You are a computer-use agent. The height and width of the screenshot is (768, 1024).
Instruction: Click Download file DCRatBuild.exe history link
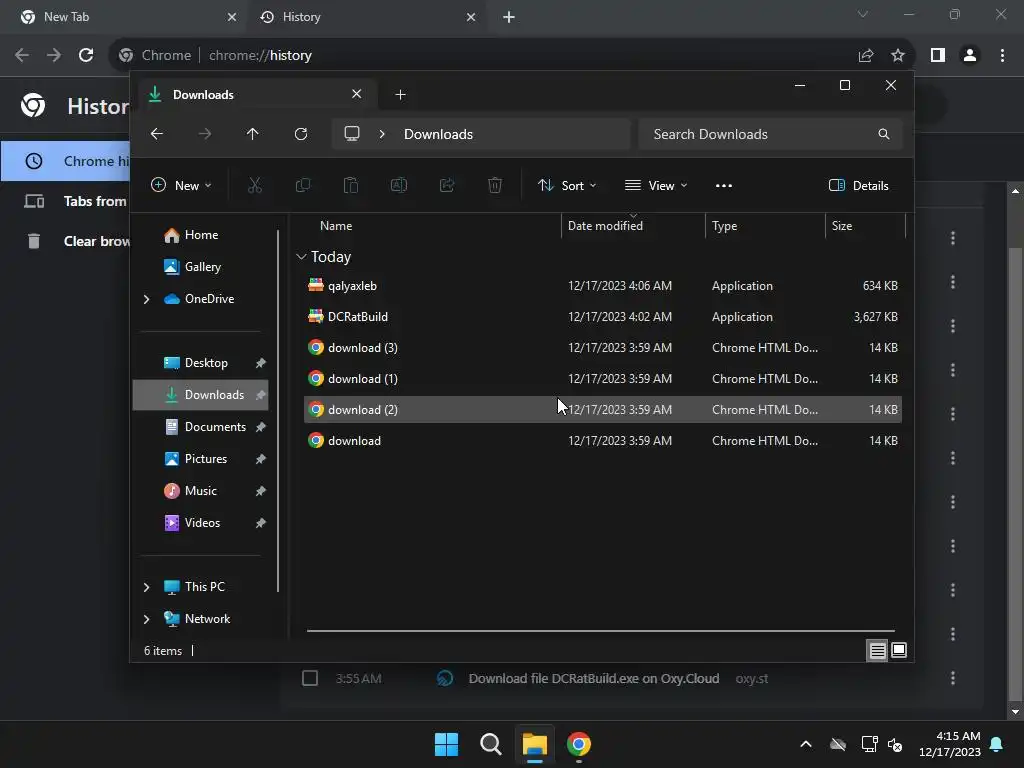pos(594,679)
